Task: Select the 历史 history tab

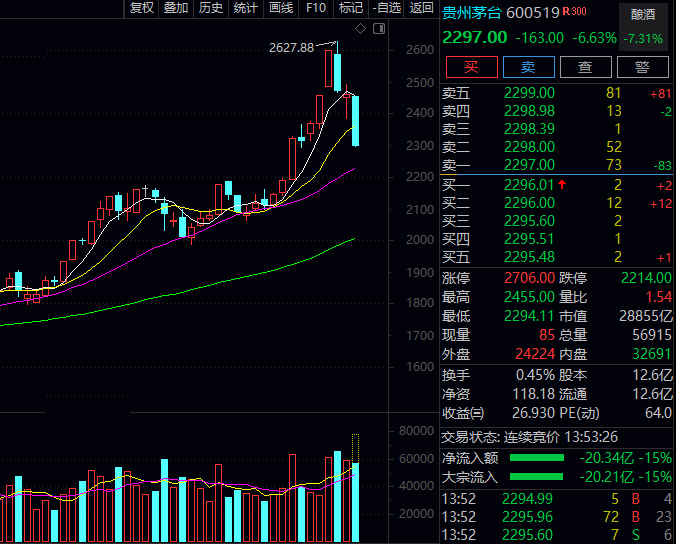Action: coord(210,8)
